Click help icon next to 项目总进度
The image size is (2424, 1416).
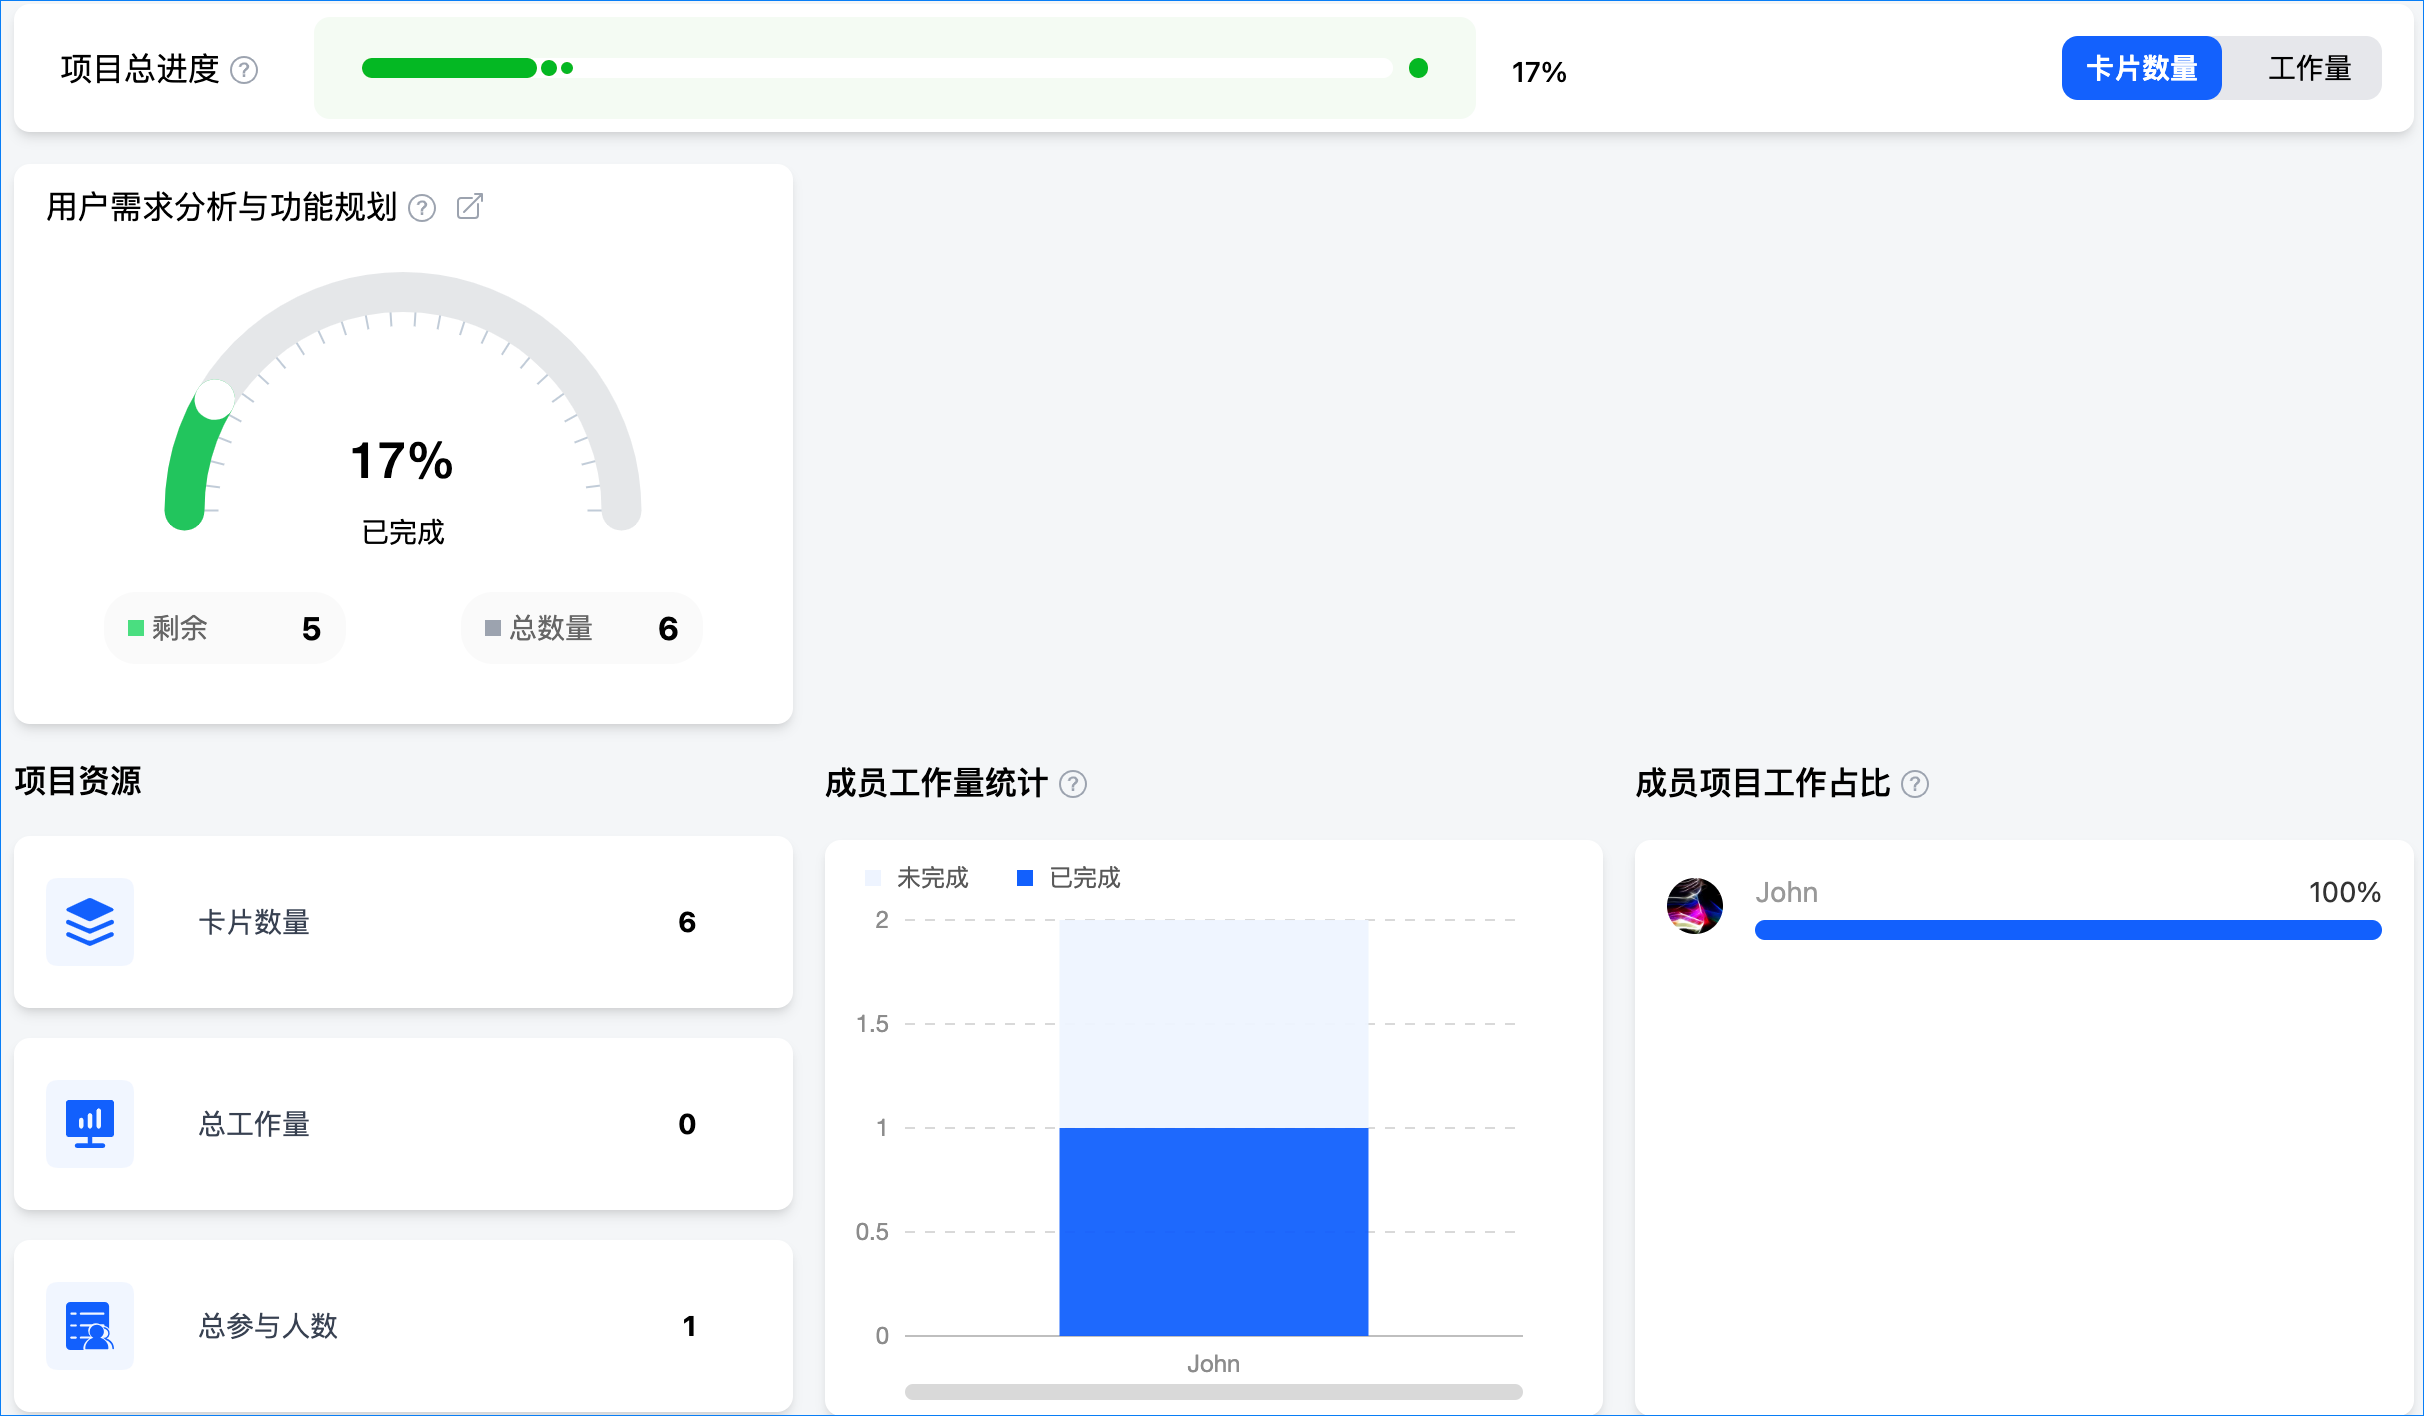point(244,70)
